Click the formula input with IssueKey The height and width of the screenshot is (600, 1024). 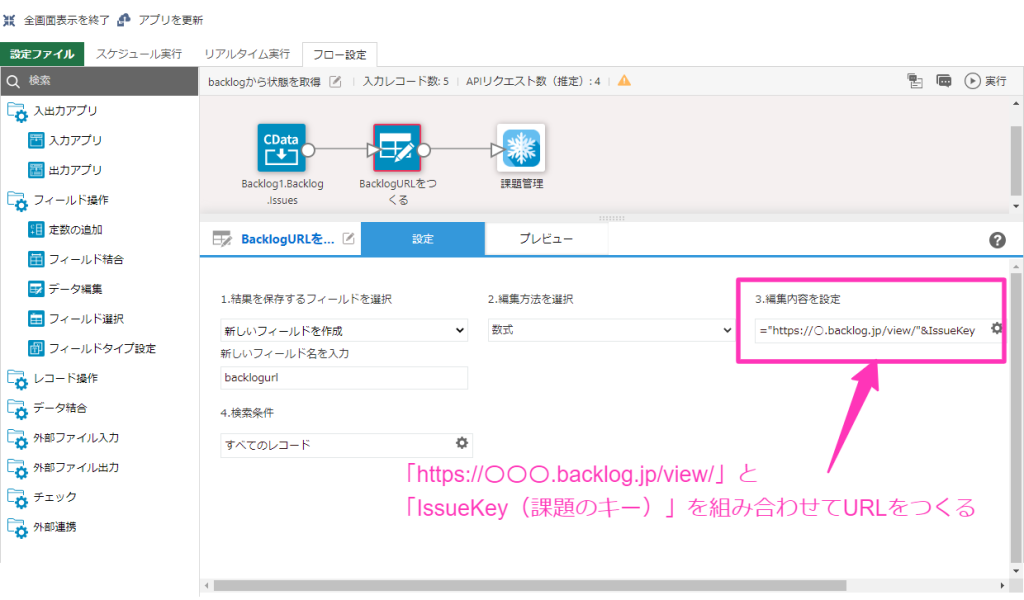[871, 330]
